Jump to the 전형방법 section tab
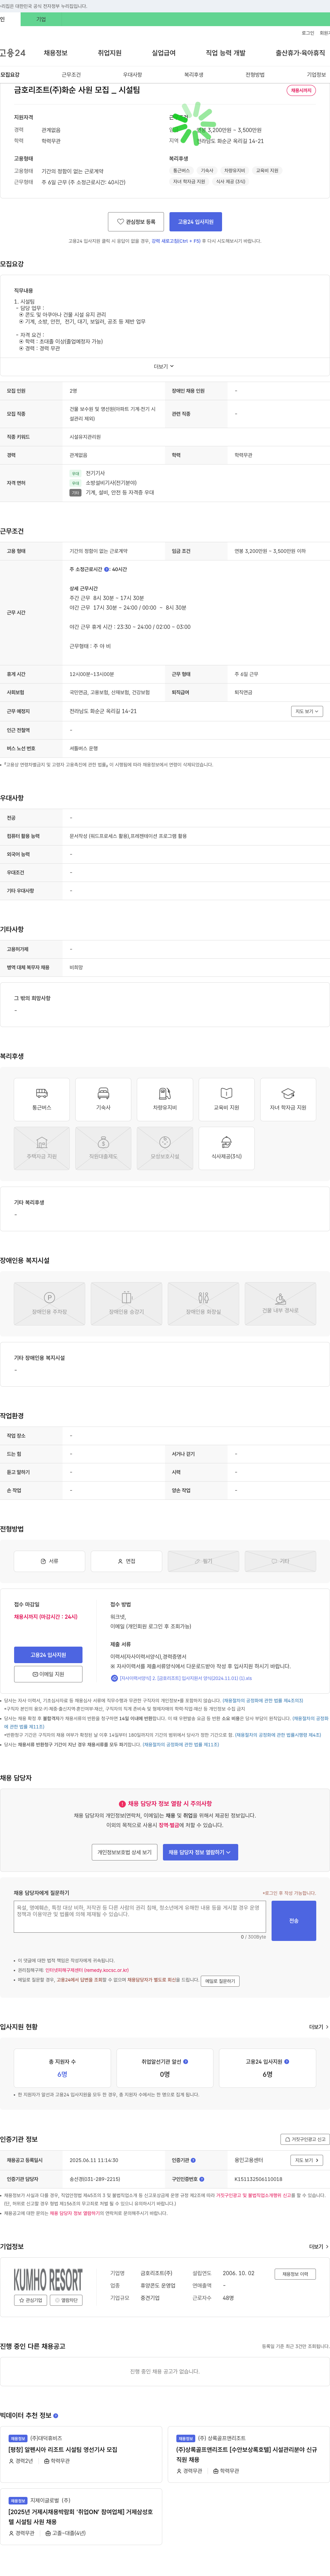The height and width of the screenshot is (2576, 330). [x=255, y=75]
